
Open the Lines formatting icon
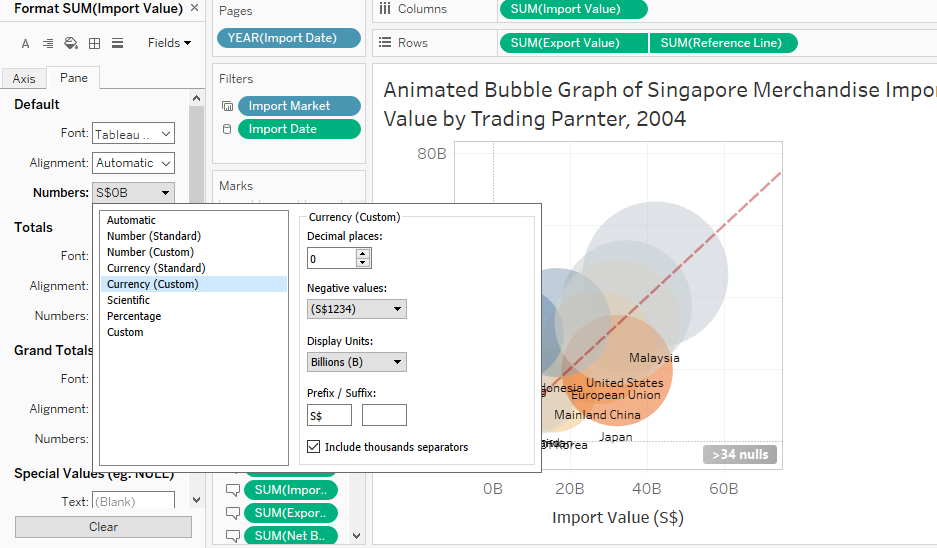coord(117,44)
